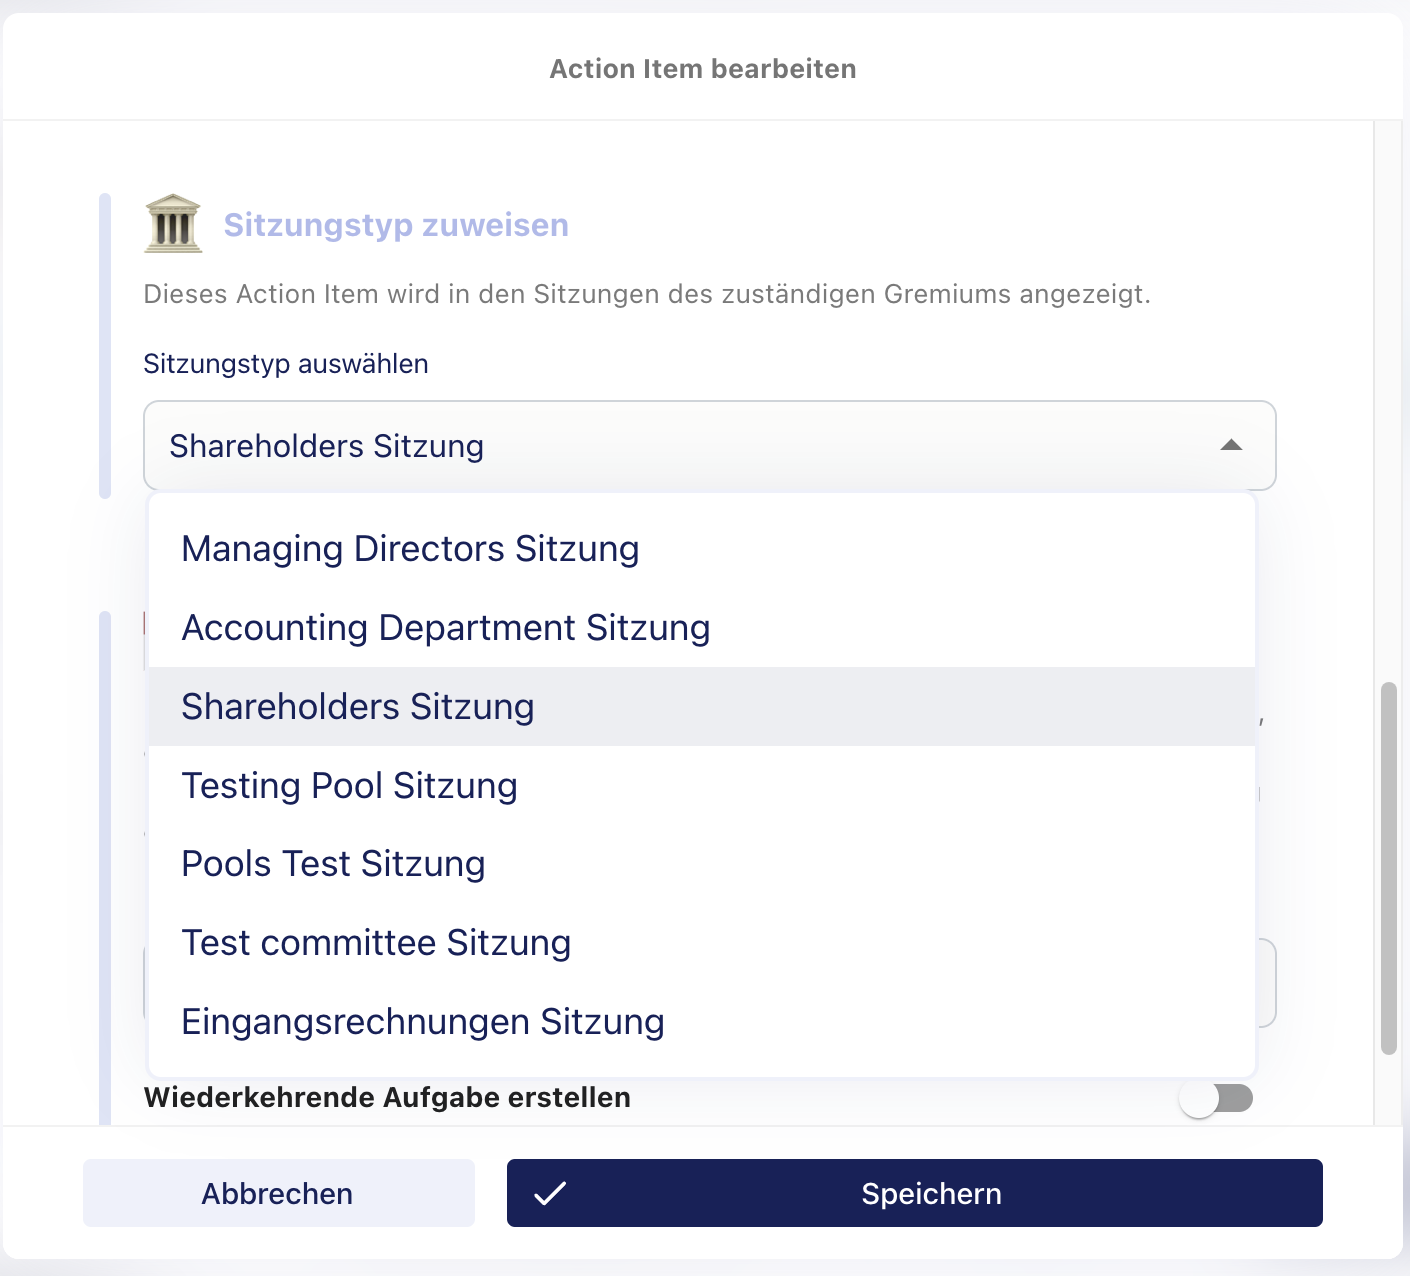Click the vertical scrollbar thumb

pos(1388,868)
